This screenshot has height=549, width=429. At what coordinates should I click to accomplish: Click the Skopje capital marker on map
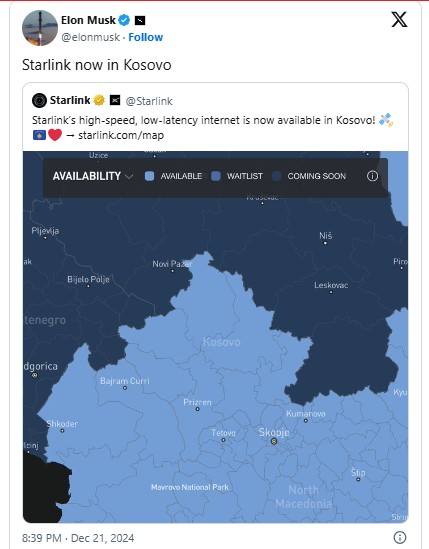[x=274, y=442]
